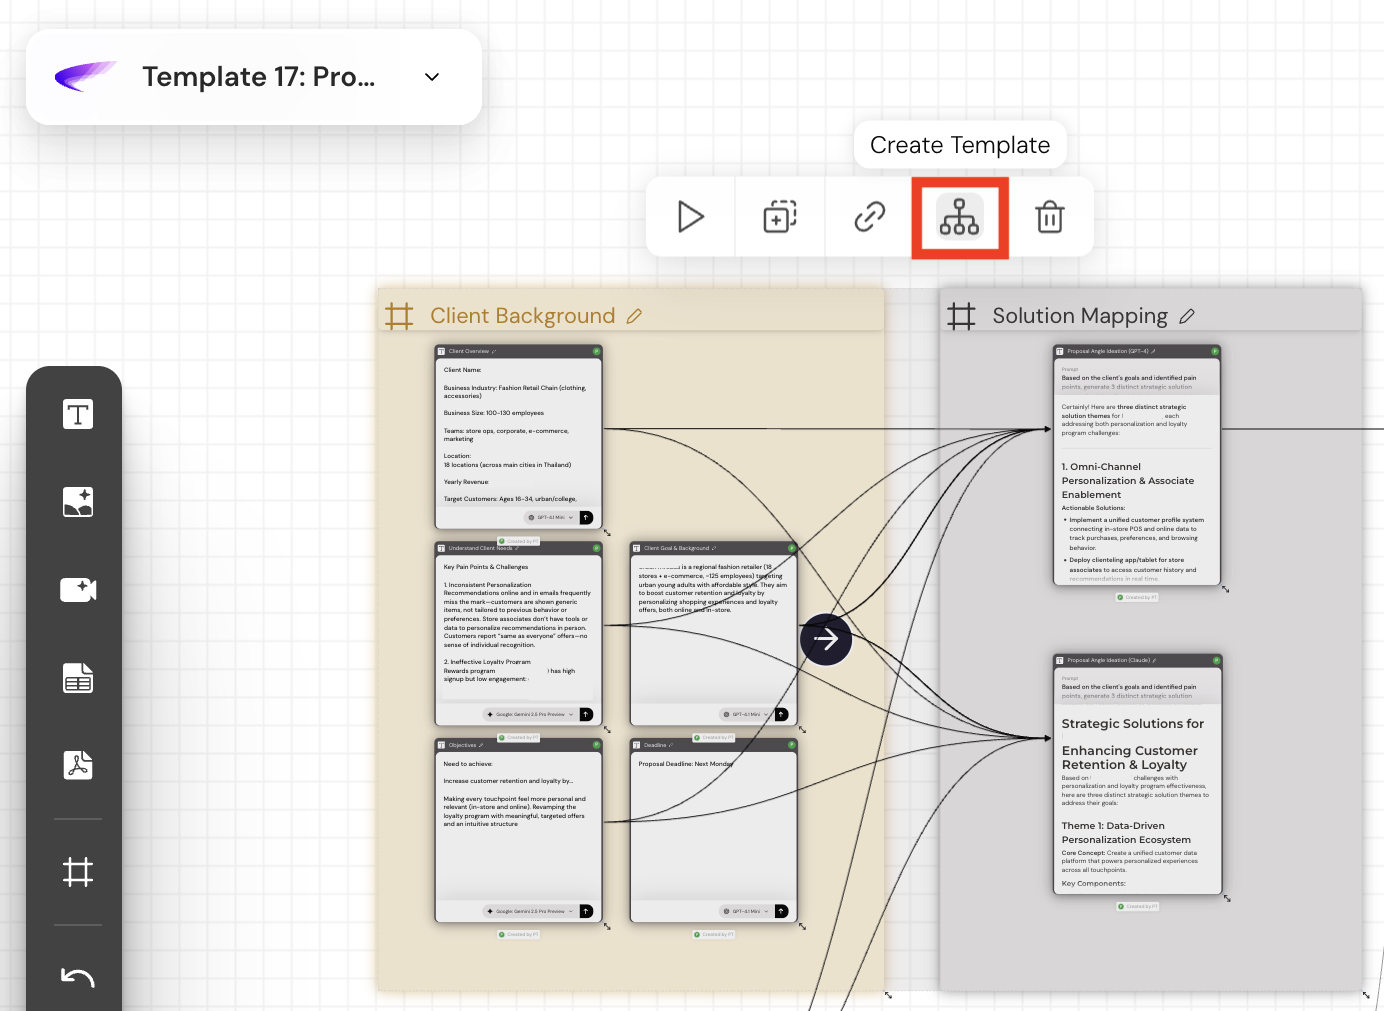
Task: Click the undo arrow in sidebar
Action: 78,978
